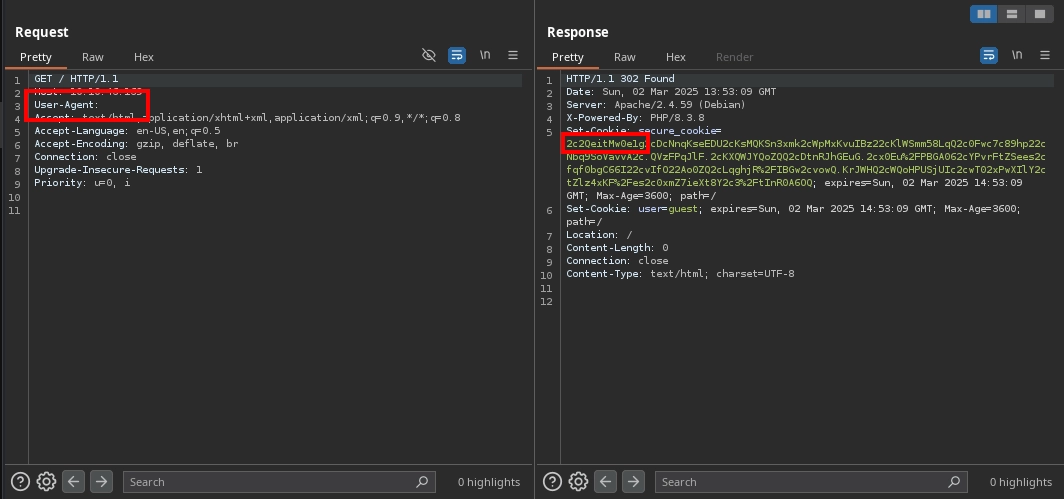The width and height of the screenshot is (1064, 499).
Task: Open the Response panel hamburger menu
Action: pos(1045,56)
